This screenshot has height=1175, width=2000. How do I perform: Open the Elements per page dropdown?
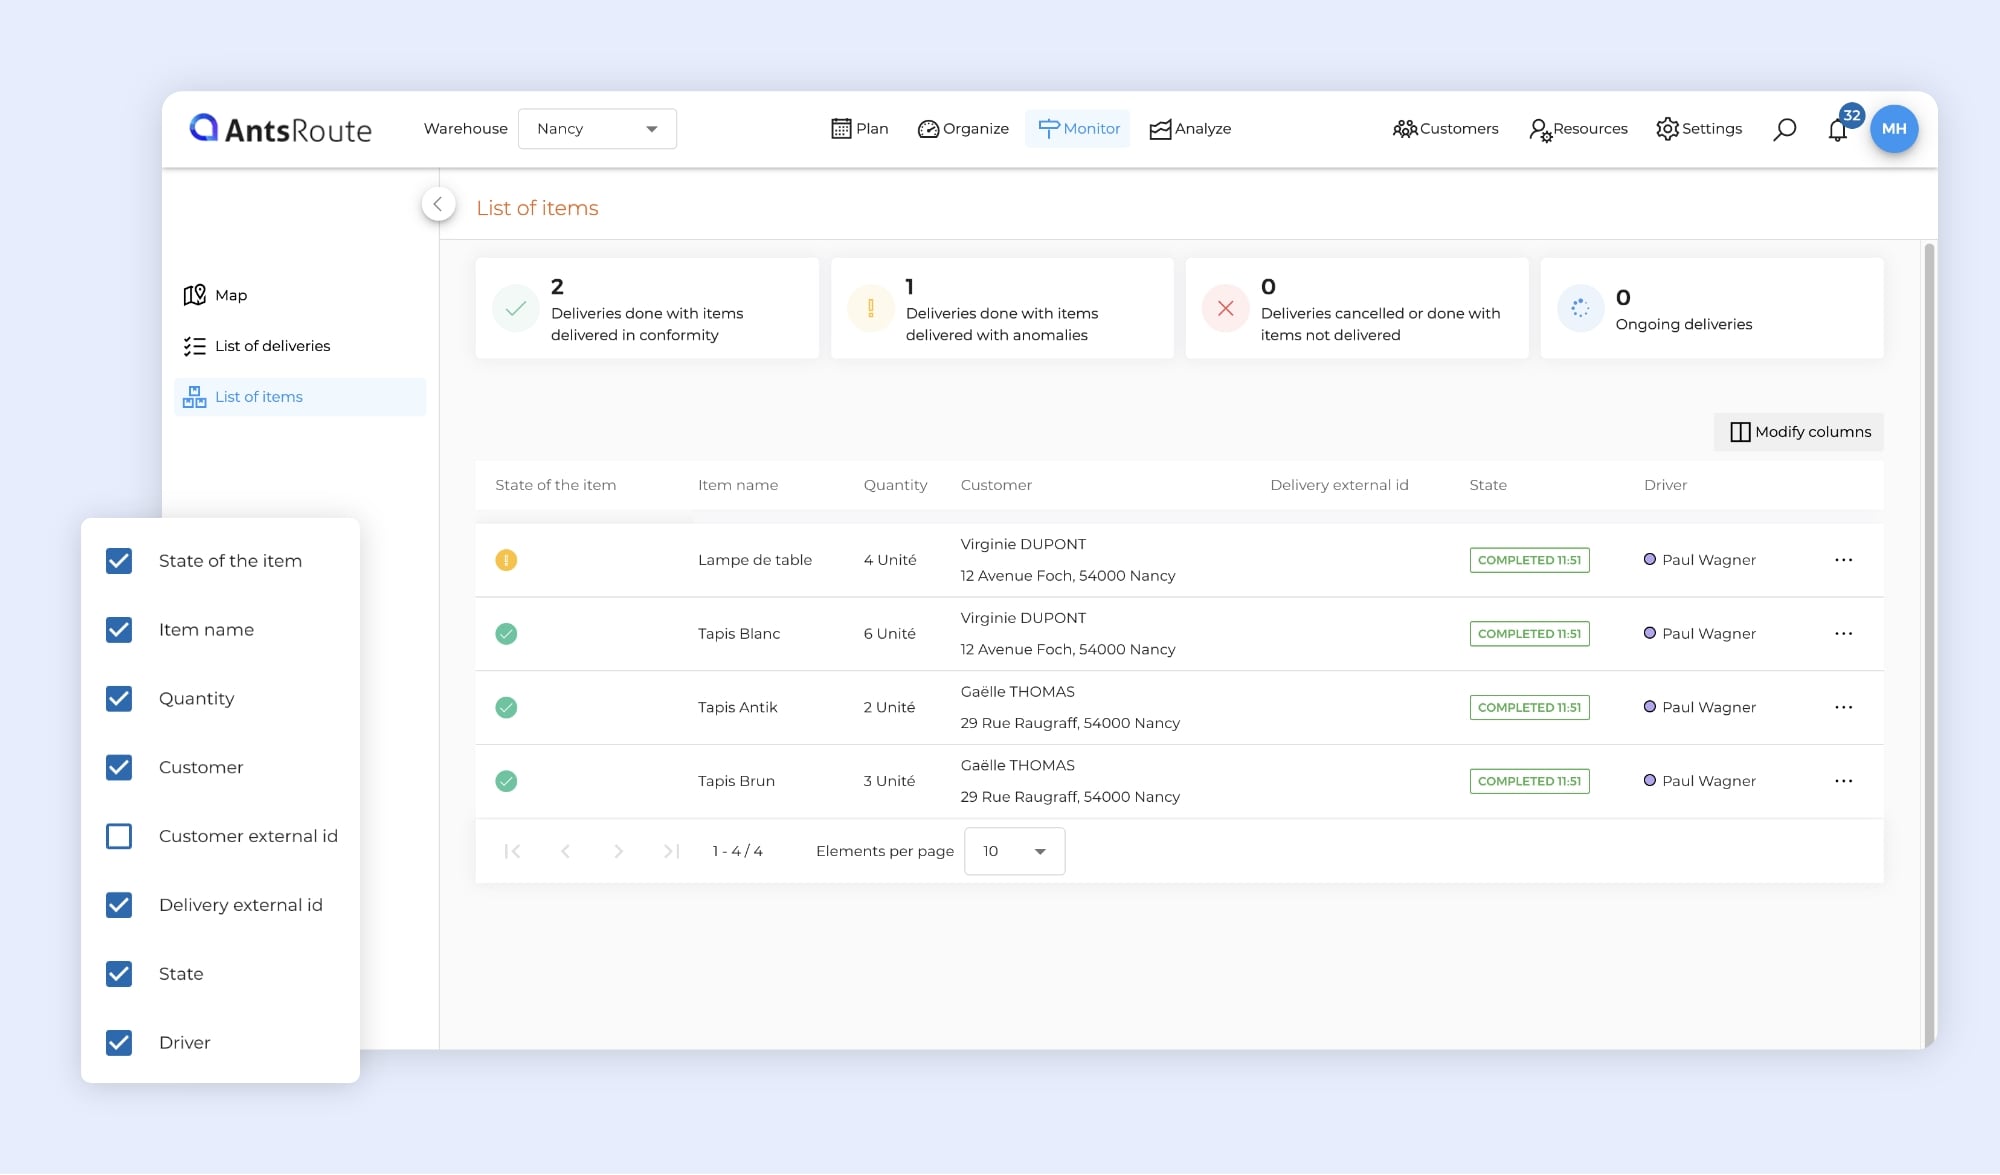(1014, 851)
